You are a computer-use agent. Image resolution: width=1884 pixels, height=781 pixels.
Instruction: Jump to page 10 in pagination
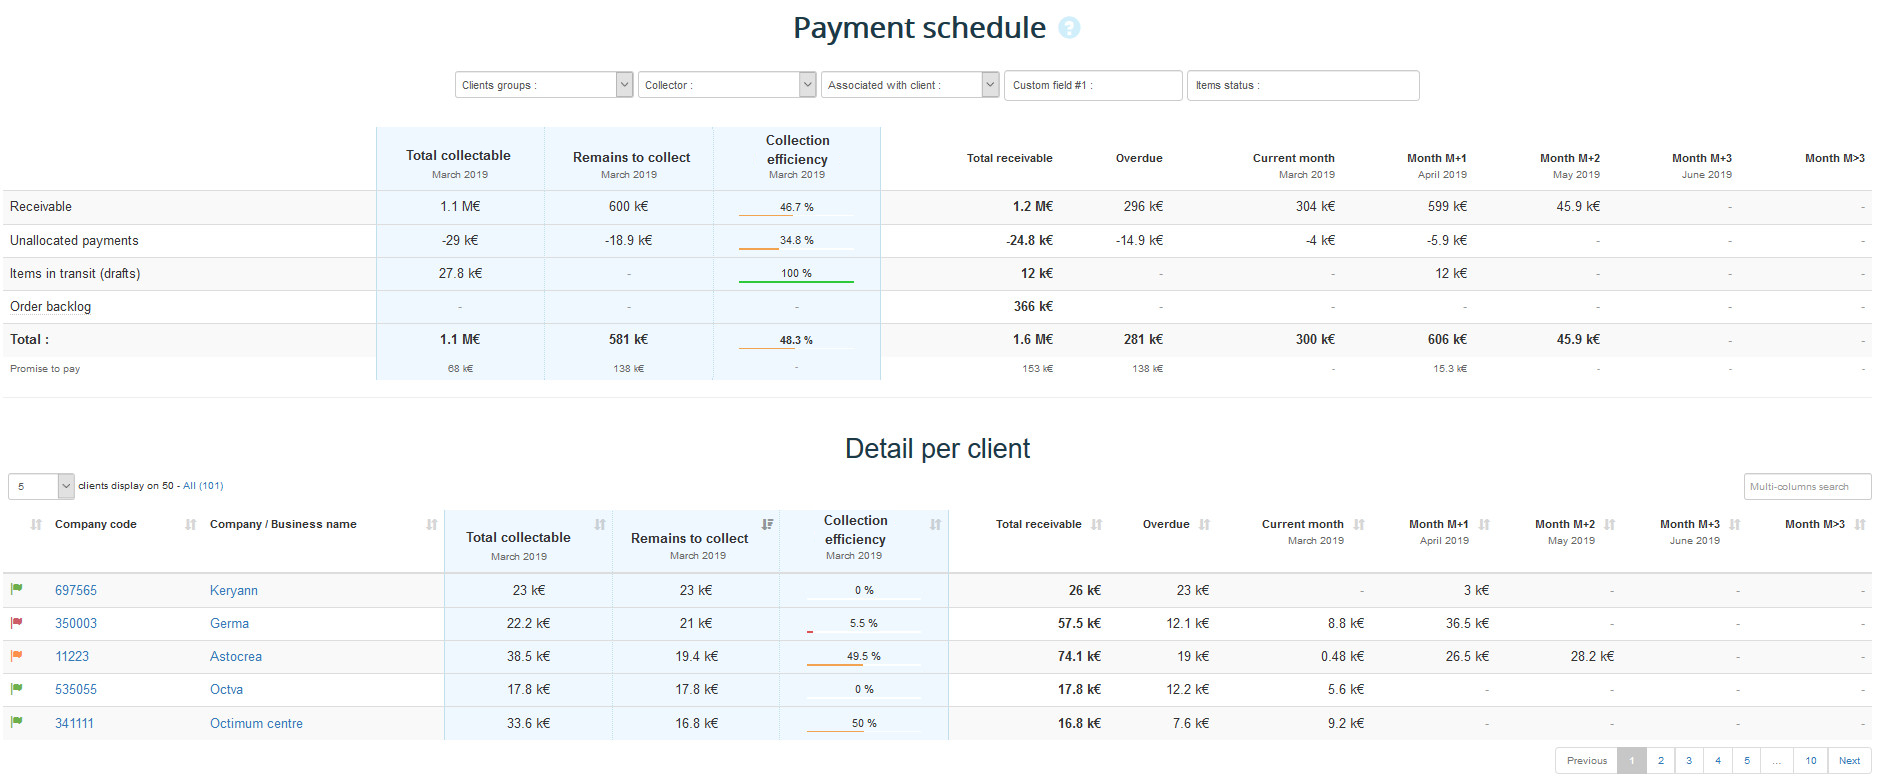click(1811, 761)
